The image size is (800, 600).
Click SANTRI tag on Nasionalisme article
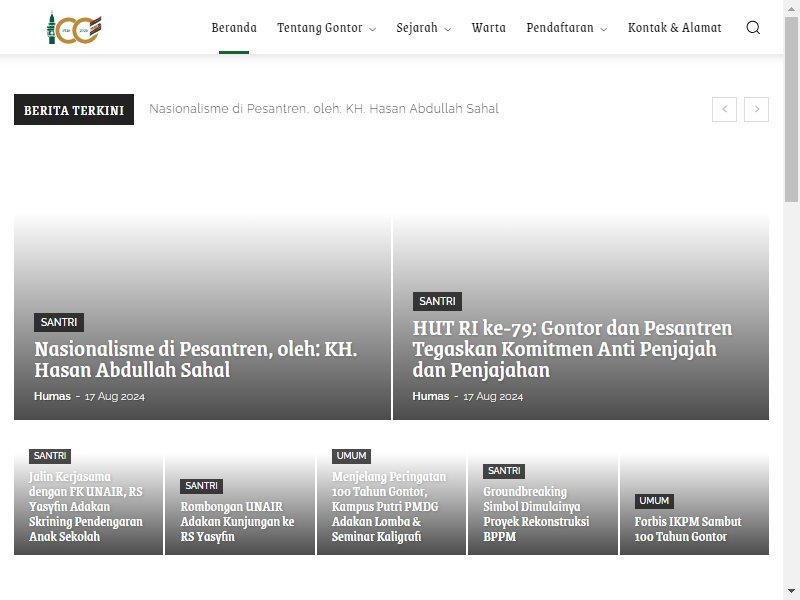coord(59,322)
